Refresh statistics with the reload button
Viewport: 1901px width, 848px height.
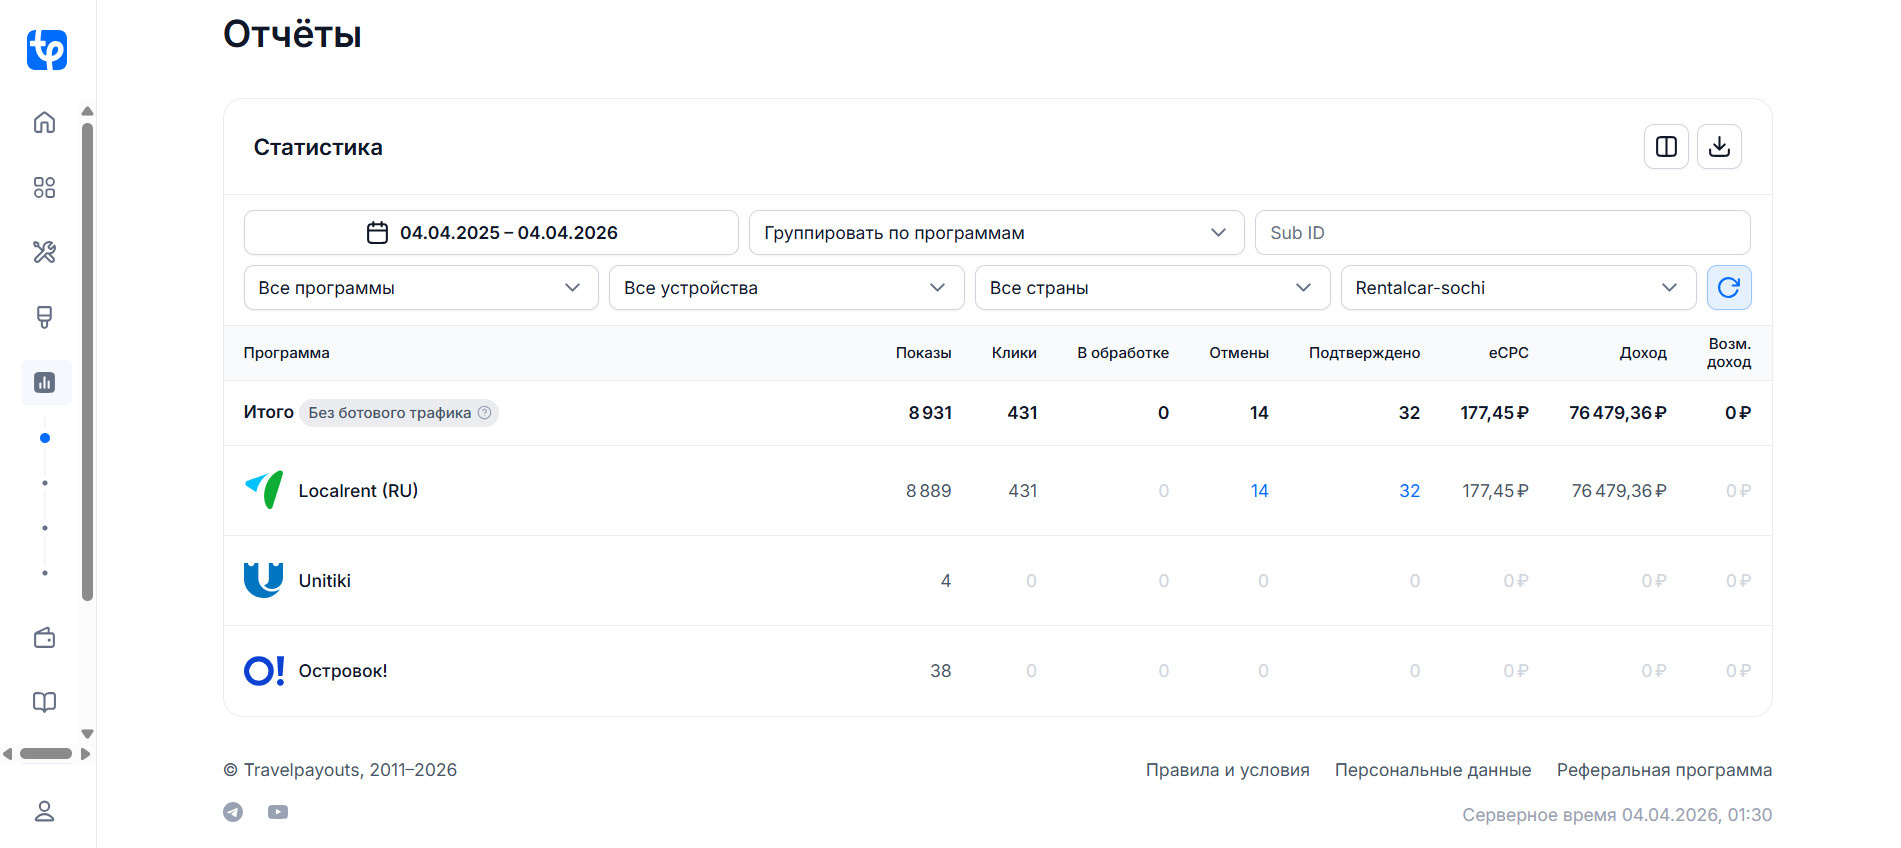(x=1728, y=288)
